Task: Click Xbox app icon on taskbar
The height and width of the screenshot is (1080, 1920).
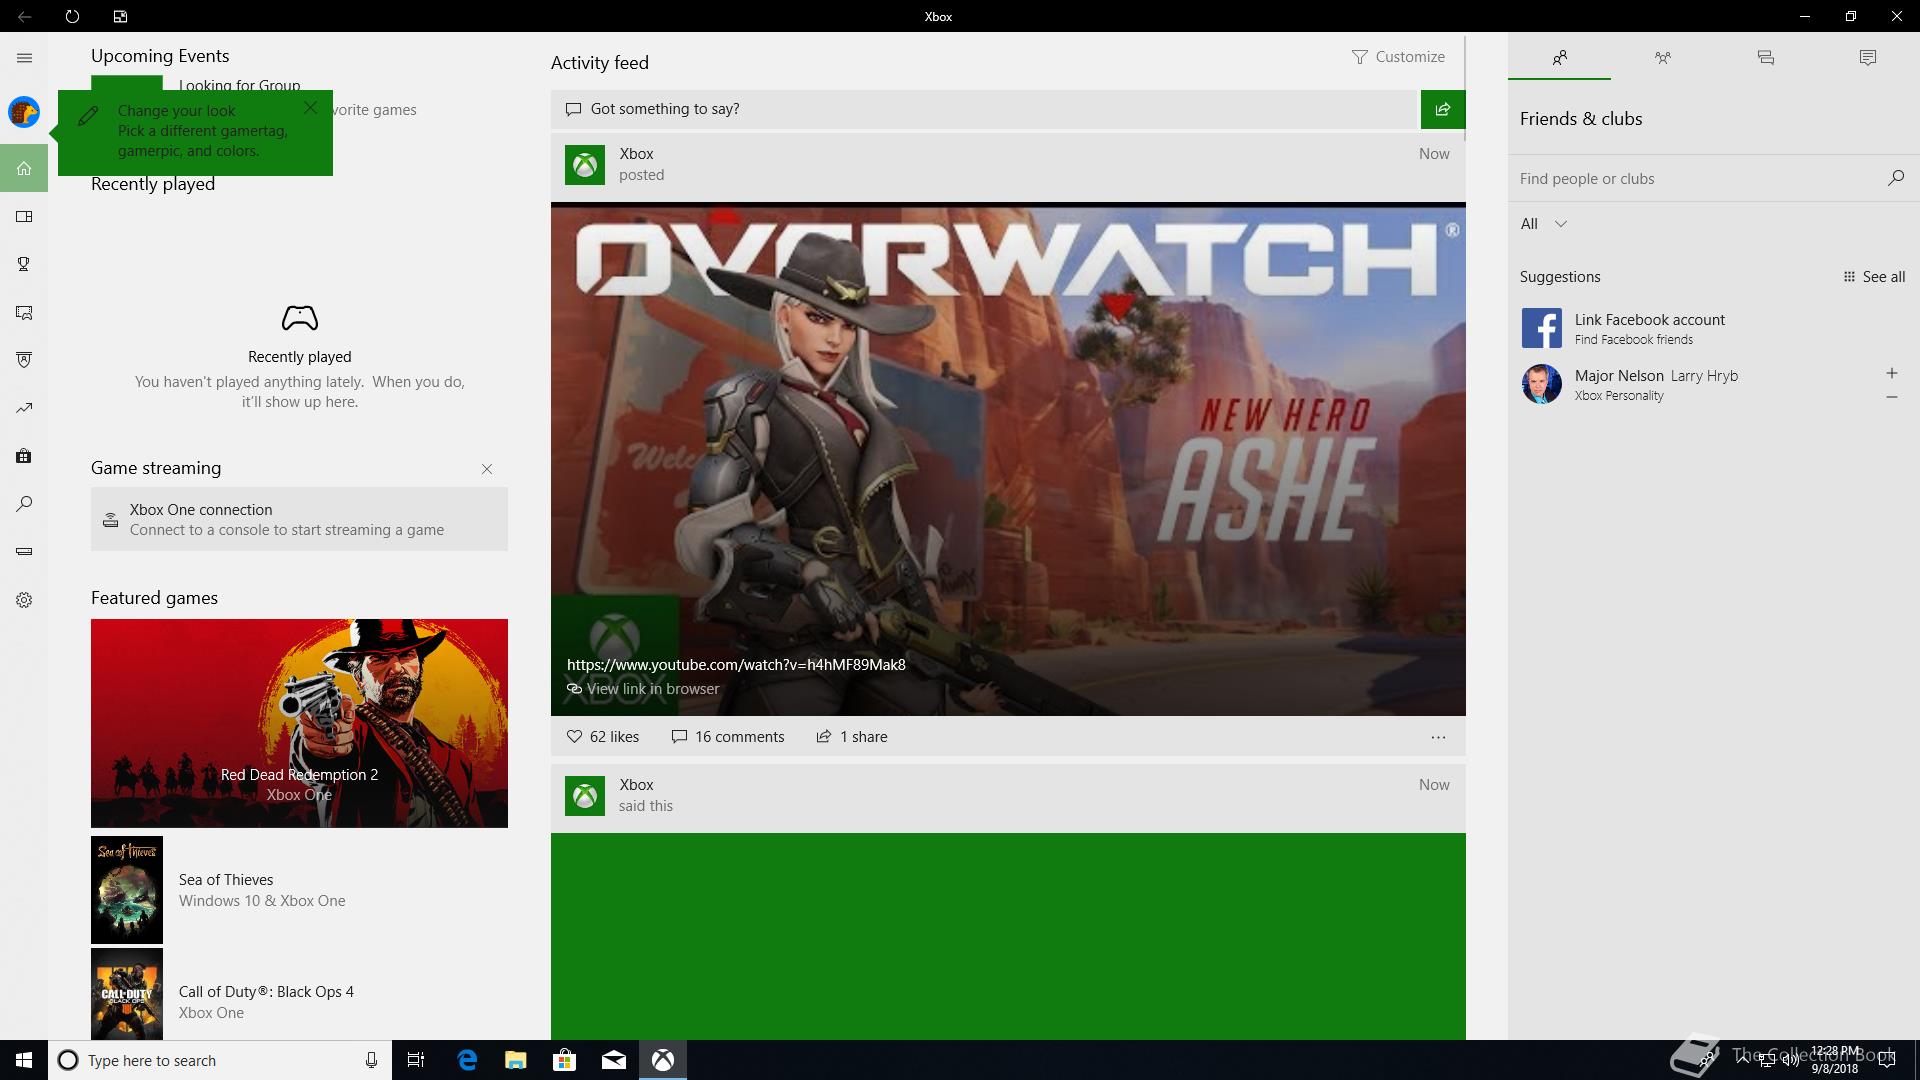Action: (663, 1060)
